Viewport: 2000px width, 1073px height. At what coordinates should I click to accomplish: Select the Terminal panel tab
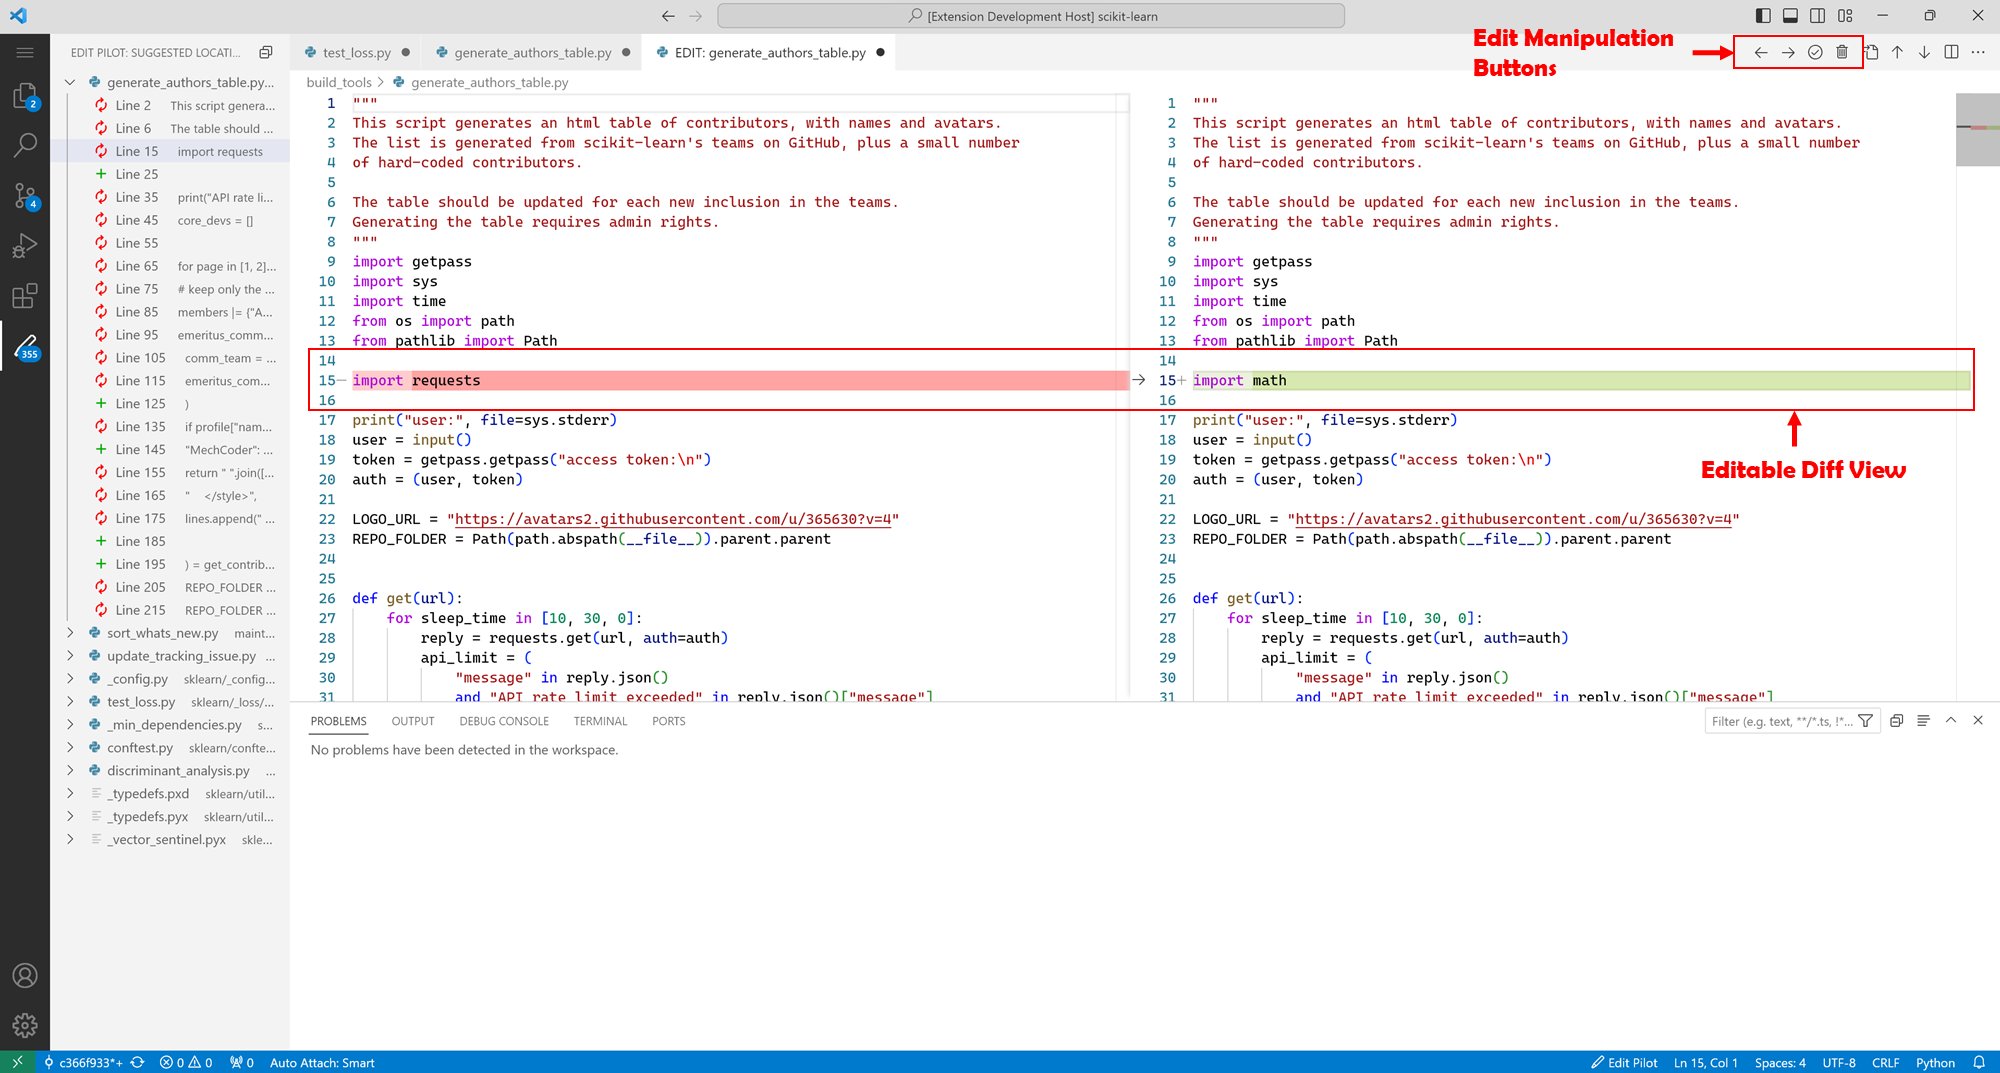pos(600,721)
